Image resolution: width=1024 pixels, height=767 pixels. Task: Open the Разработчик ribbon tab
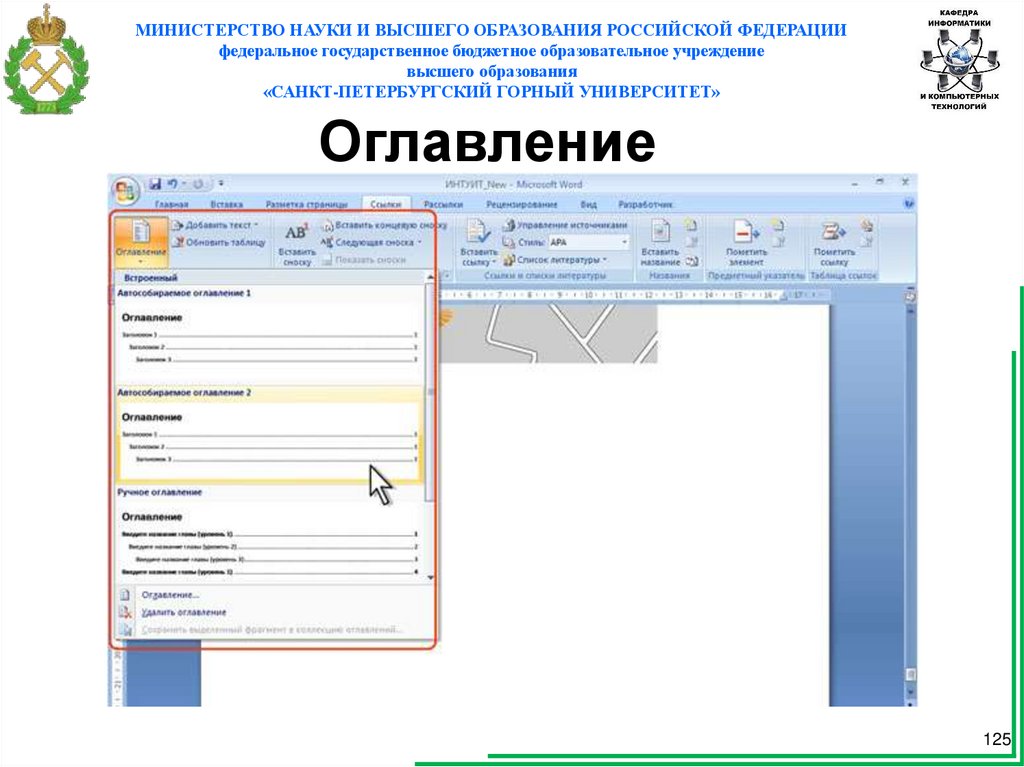coord(645,204)
